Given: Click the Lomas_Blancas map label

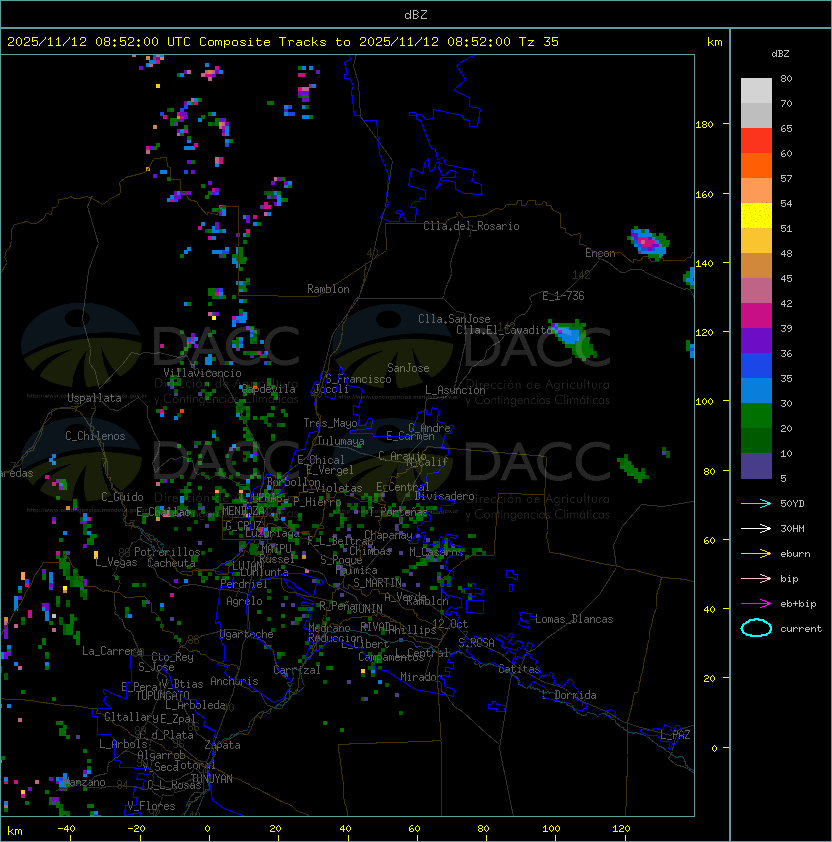Looking at the screenshot, I should tap(574, 619).
